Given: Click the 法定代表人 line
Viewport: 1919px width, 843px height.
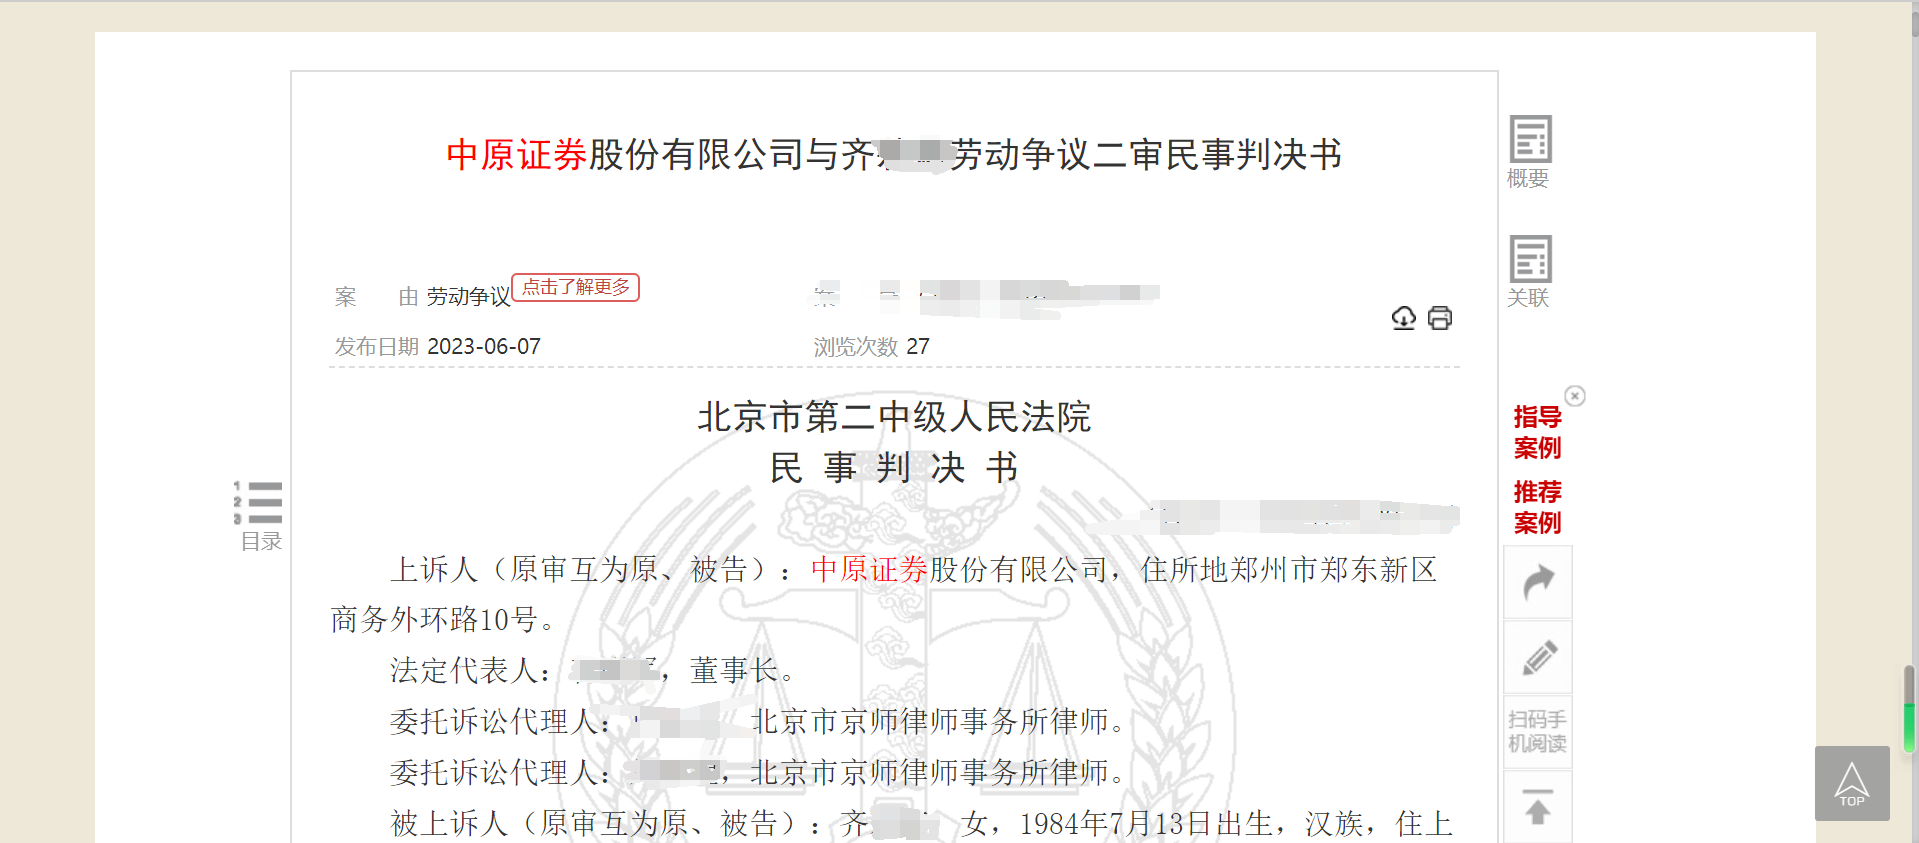Looking at the screenshot, I should pos(592,671).
